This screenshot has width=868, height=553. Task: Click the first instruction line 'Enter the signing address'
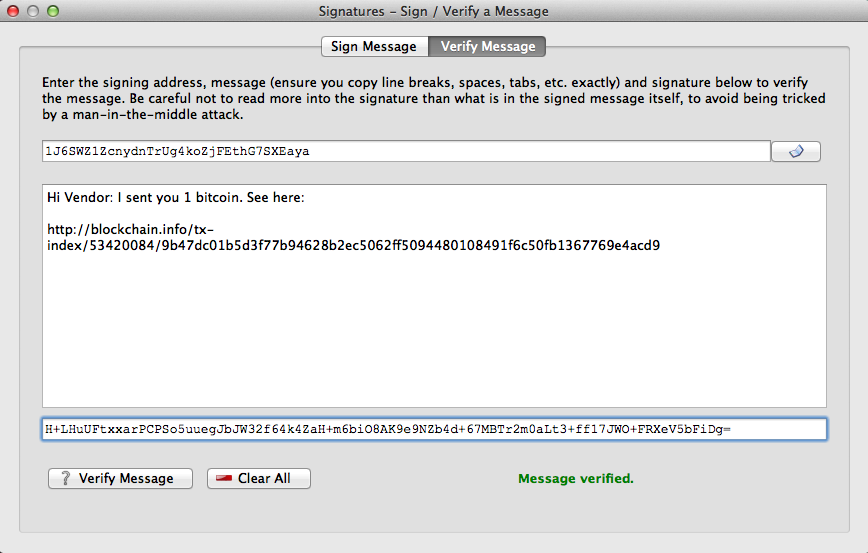(120, 81)
